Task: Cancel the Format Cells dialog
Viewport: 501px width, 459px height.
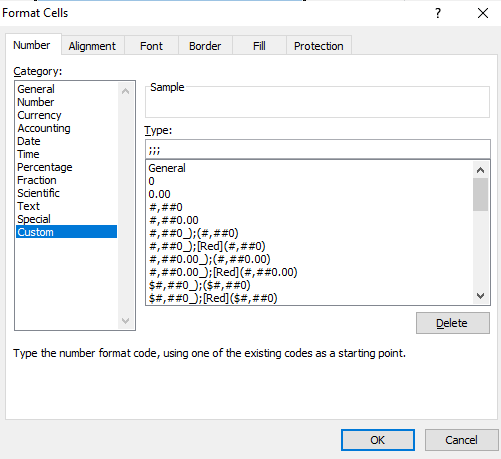Action: pyautogui.click(x=462, y=440)
